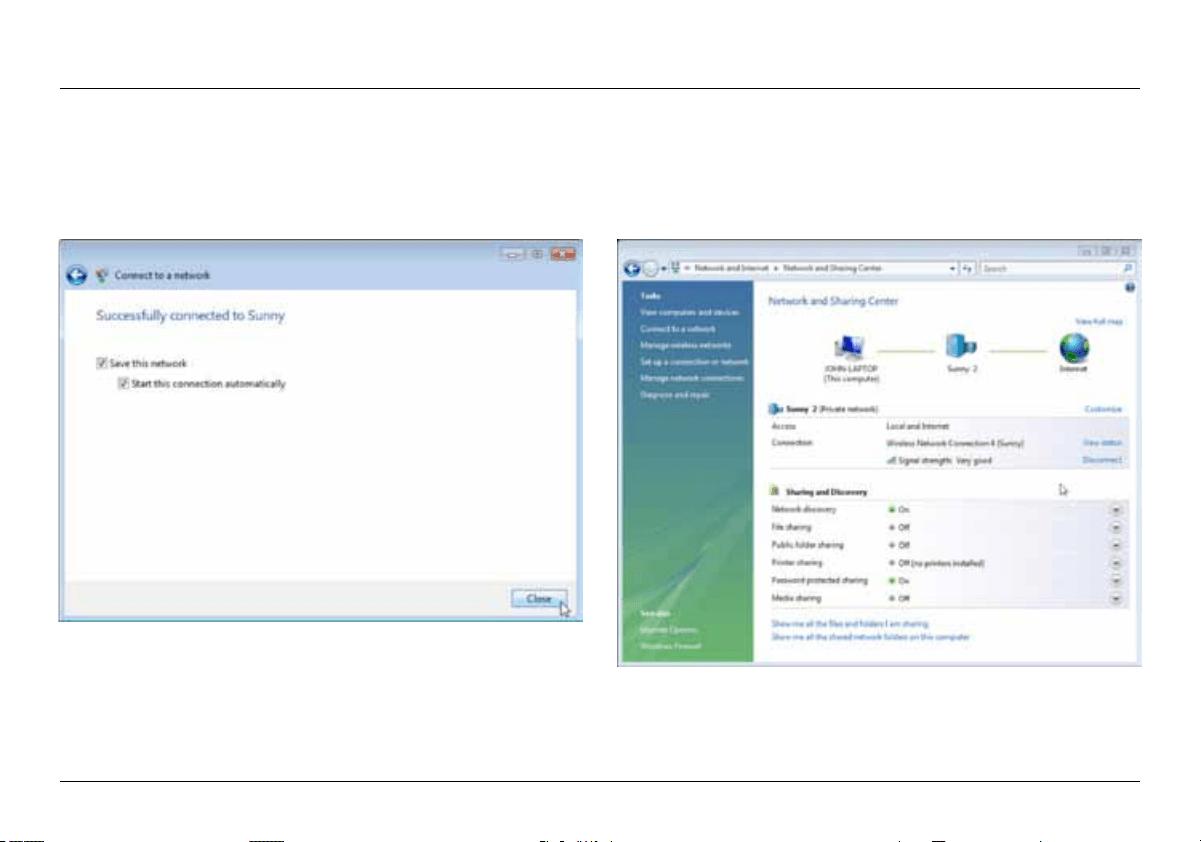Click the network icon in the address bar
The height and width of the screenshot is (842, 1201).
click(675, 269)
